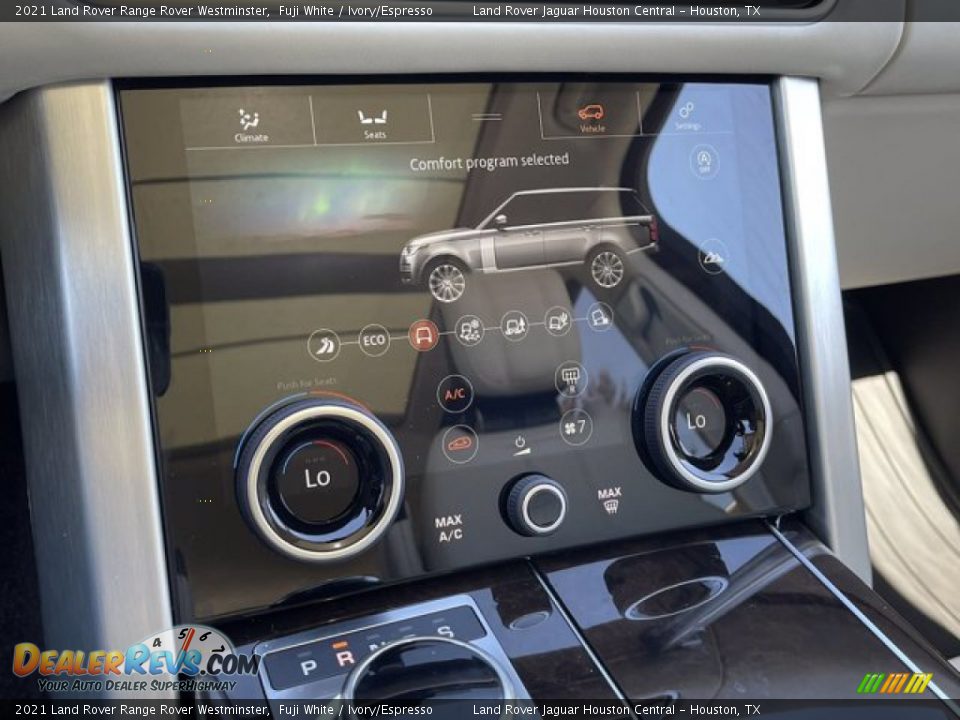The image size is (960, 720).
Task: Select Mud and Ruts terrain mode
Action: [514, 326]
